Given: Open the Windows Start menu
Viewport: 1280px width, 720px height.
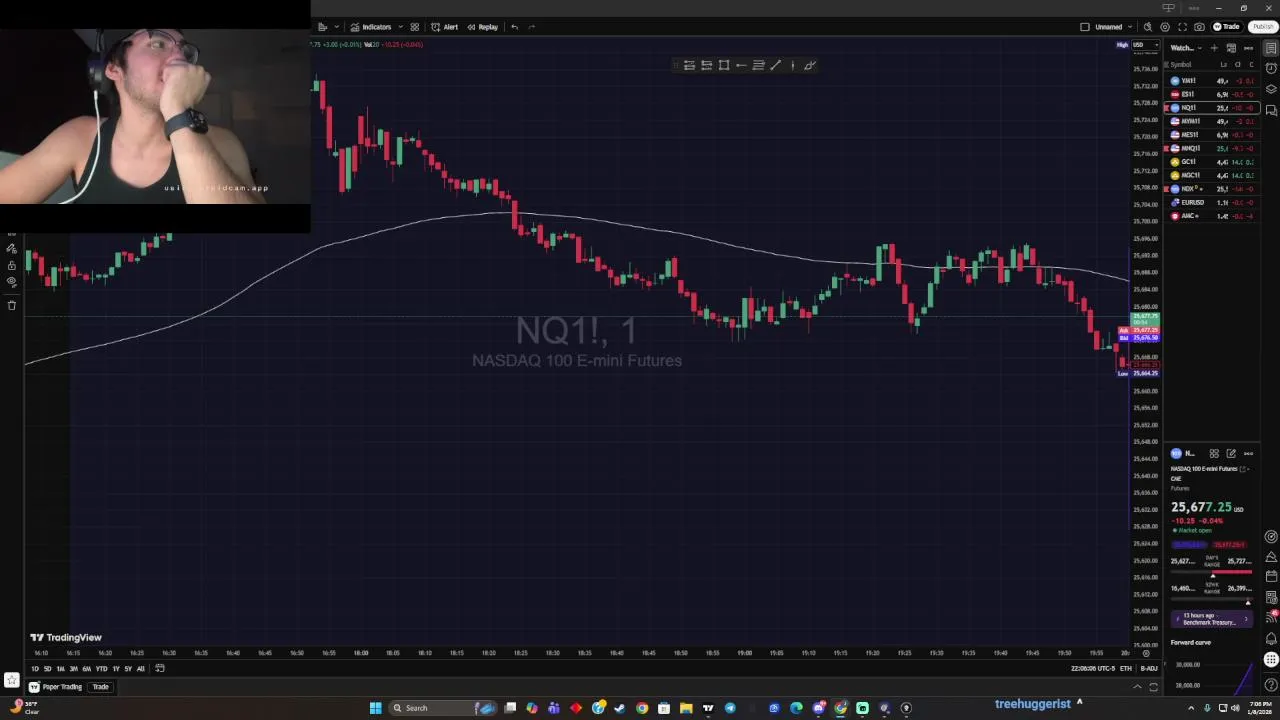Looking at the screenshot, I should tap(375, 708).
